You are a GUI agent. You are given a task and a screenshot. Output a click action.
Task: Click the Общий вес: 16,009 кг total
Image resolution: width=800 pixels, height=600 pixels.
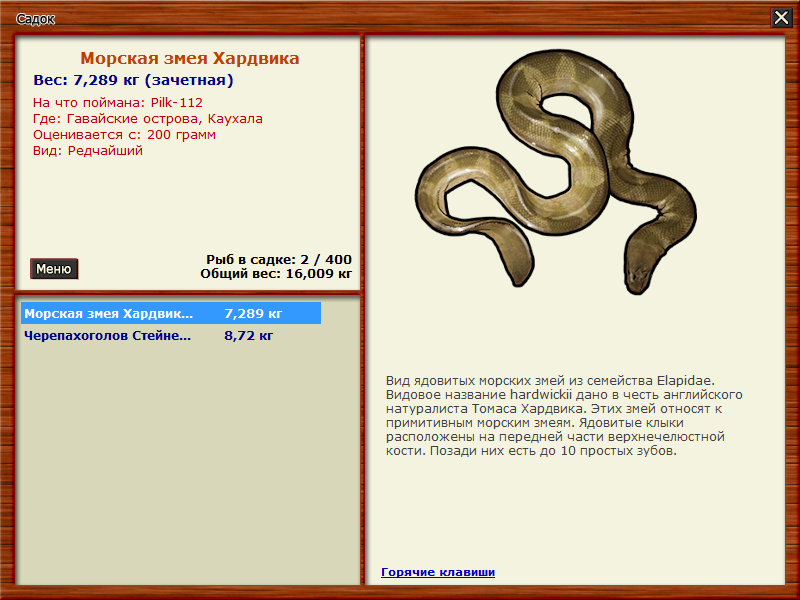[x=276, y=274]
